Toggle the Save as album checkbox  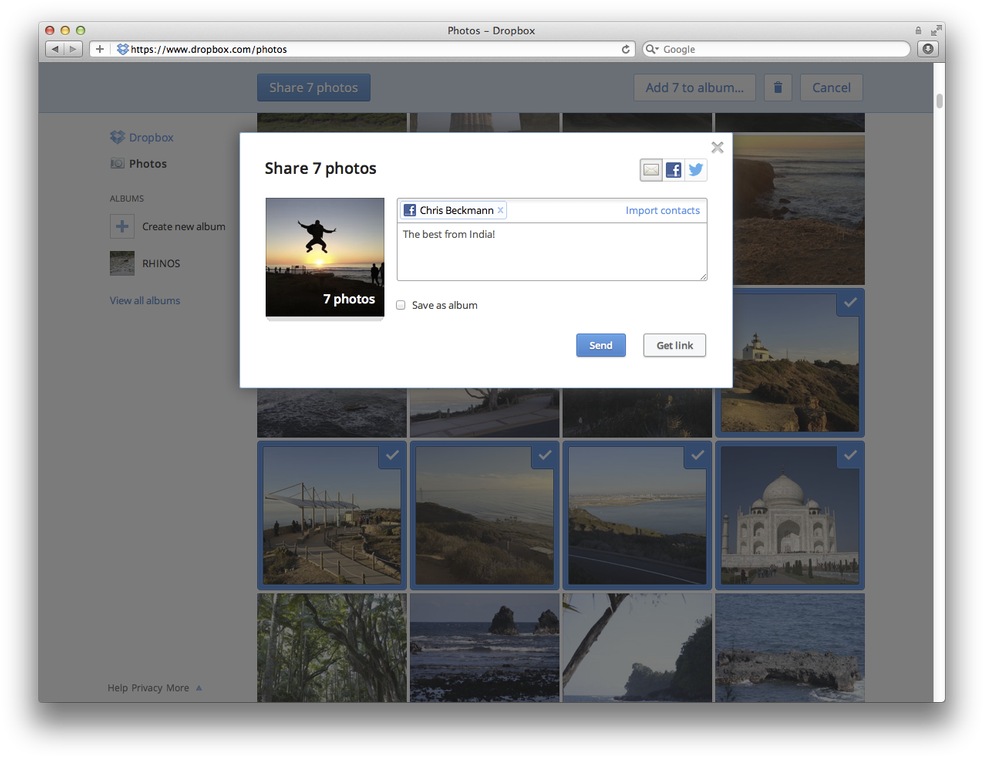click(401, 305)
